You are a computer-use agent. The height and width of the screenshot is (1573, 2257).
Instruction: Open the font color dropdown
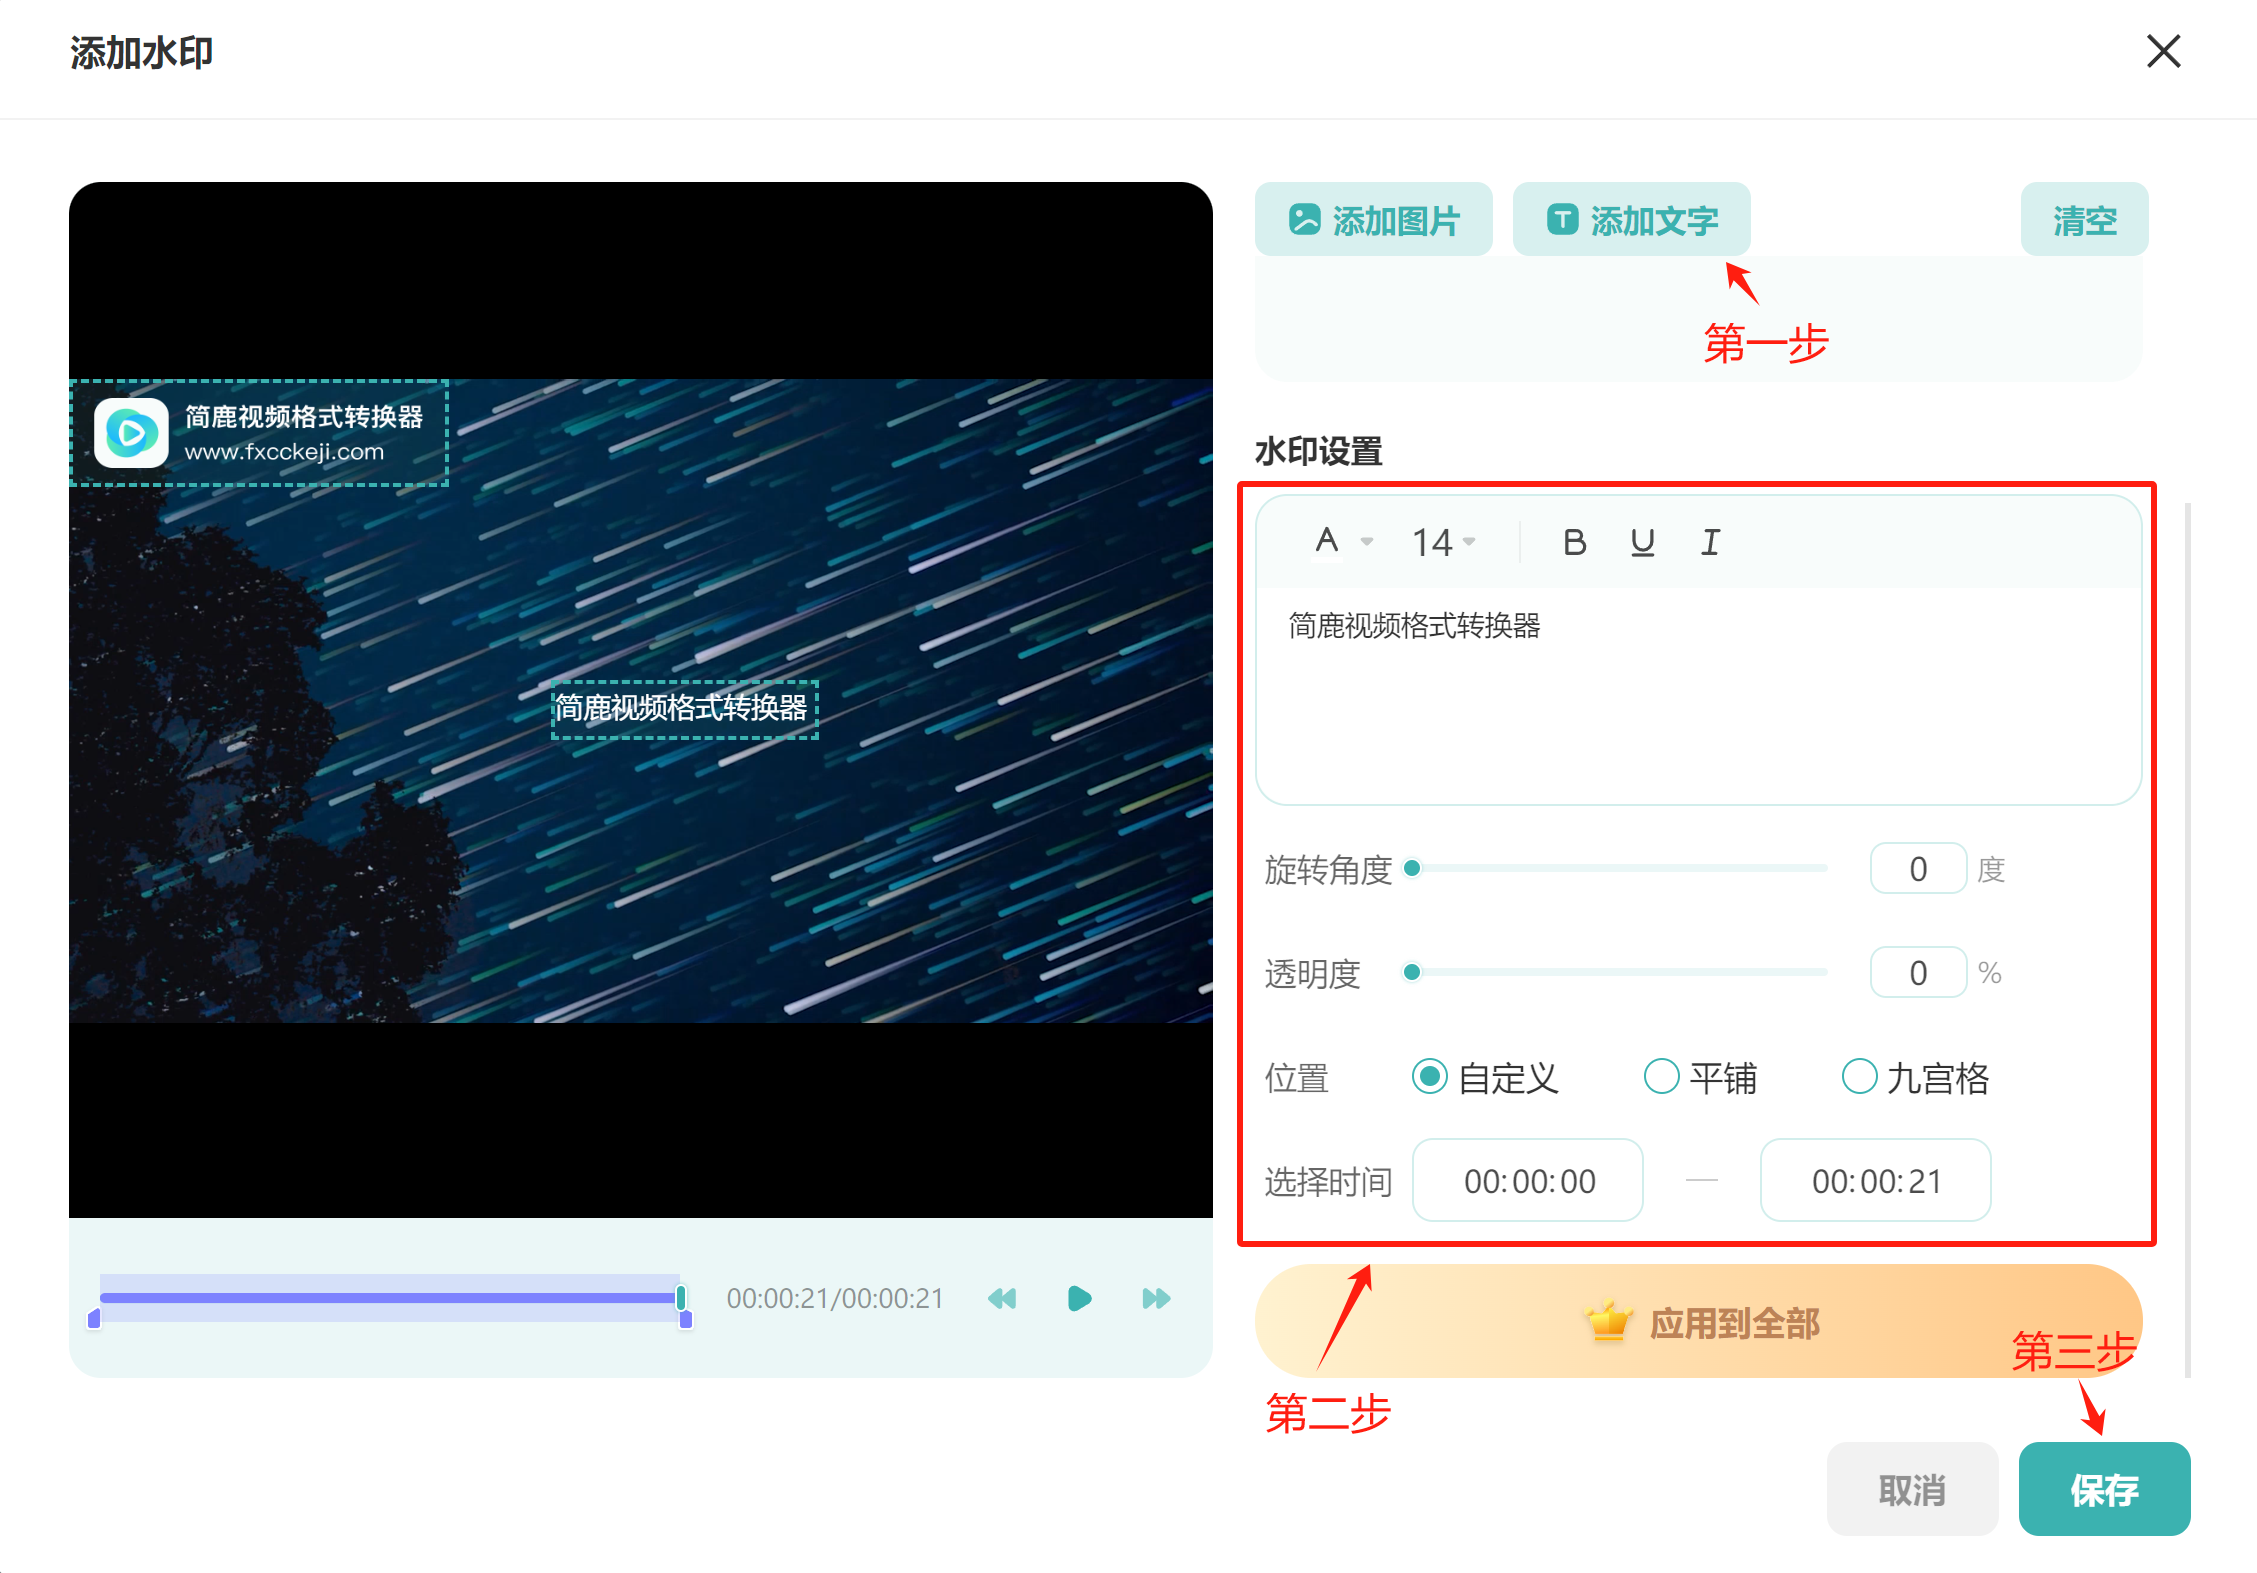coord(1340,541)
